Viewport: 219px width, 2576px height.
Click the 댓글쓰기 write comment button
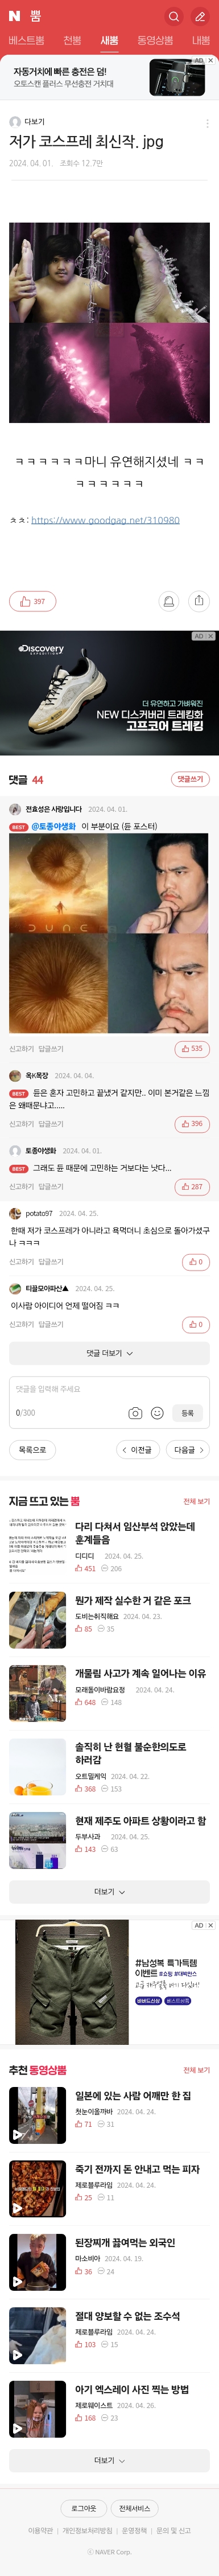[190, 779]
